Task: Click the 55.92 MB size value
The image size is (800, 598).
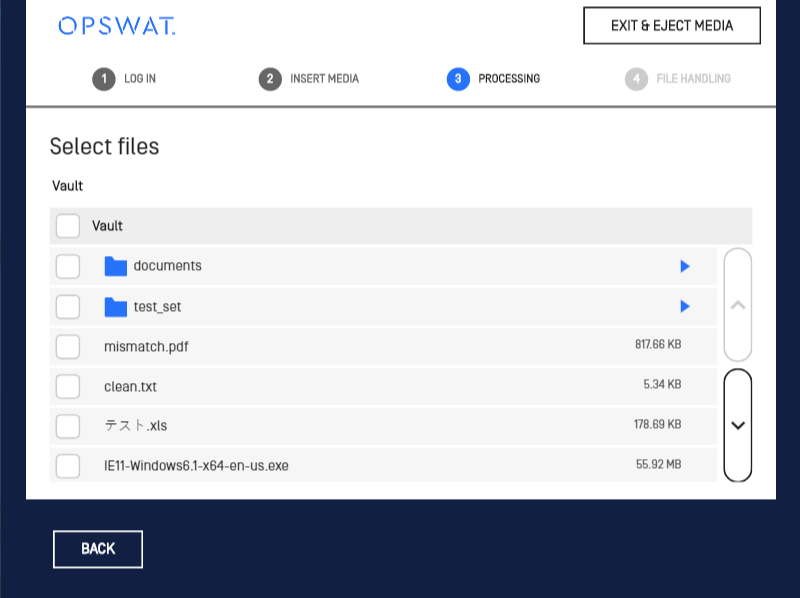Action: click(659, 464)
